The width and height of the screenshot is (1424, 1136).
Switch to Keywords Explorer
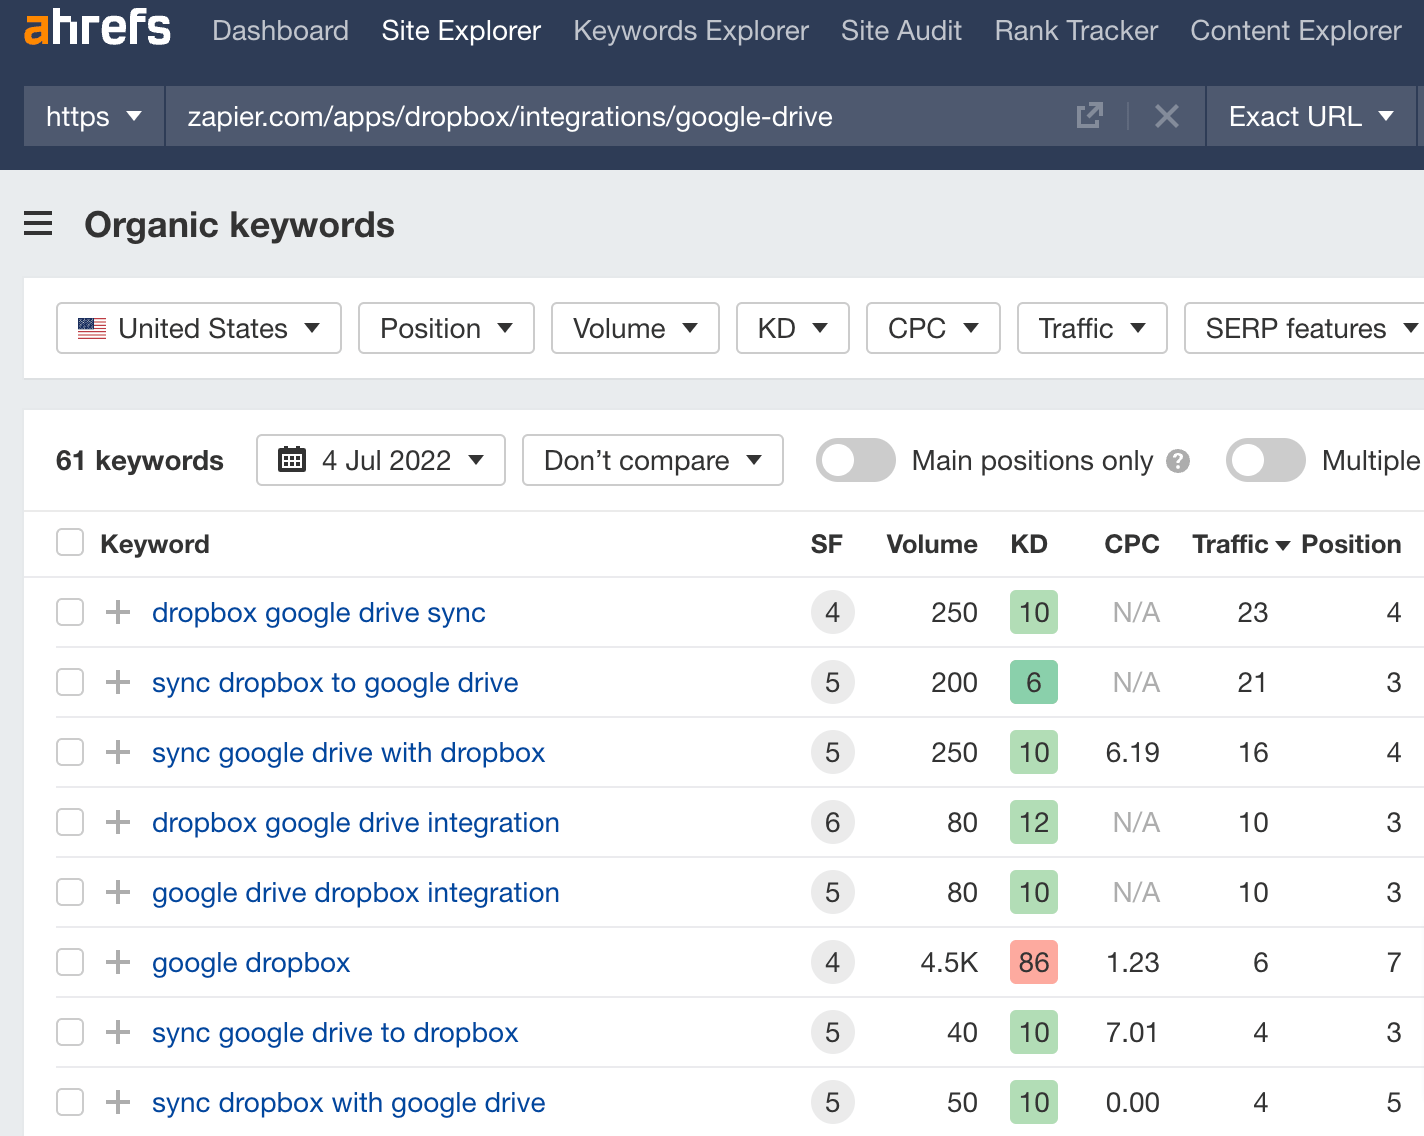pyautogui.click(x=690, y=31)
